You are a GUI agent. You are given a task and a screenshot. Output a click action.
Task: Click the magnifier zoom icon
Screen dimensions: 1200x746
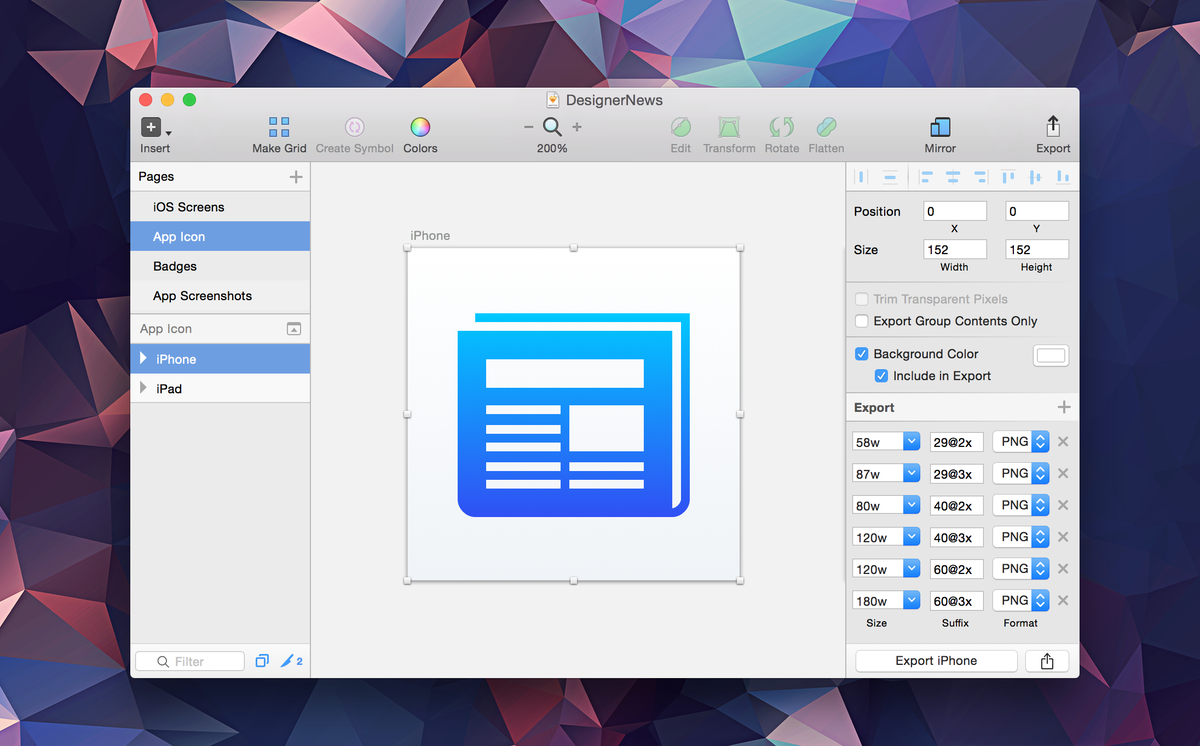tap(552, 127)
